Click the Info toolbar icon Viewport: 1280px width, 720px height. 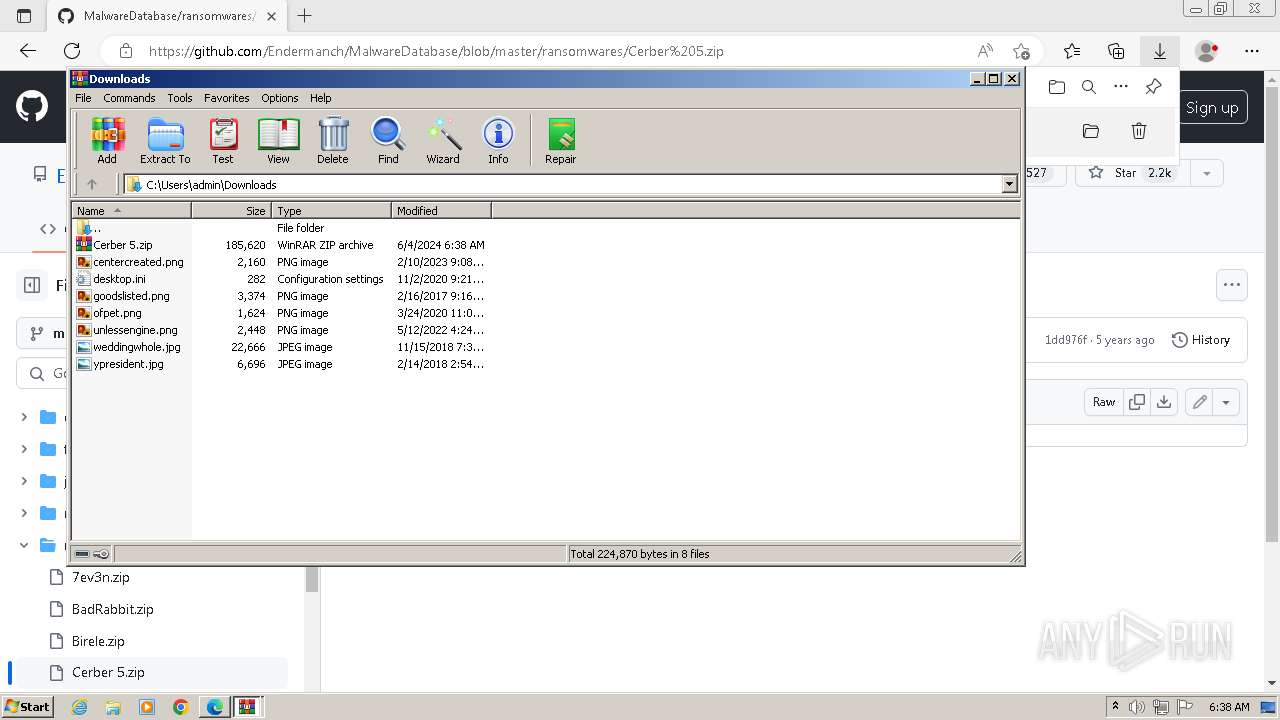coord(498,140)
